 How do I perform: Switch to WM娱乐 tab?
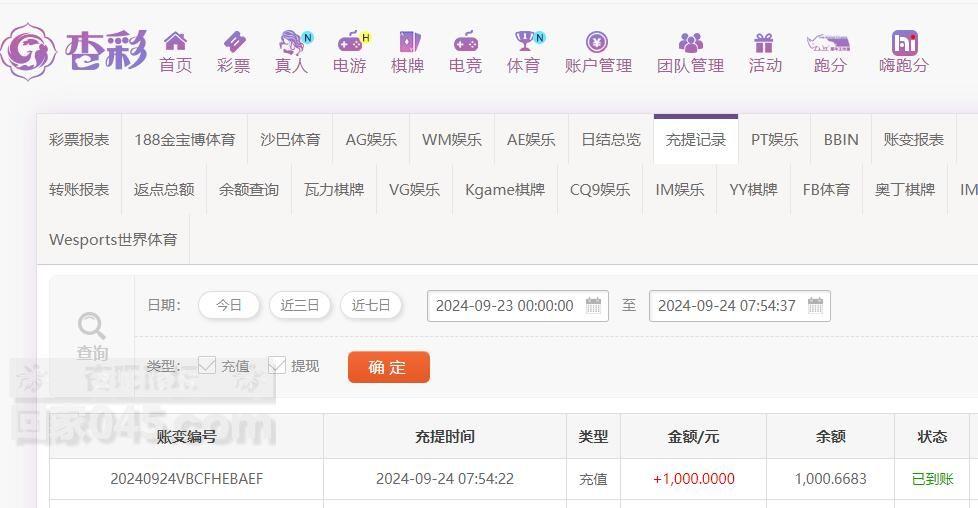click(452, 140)
